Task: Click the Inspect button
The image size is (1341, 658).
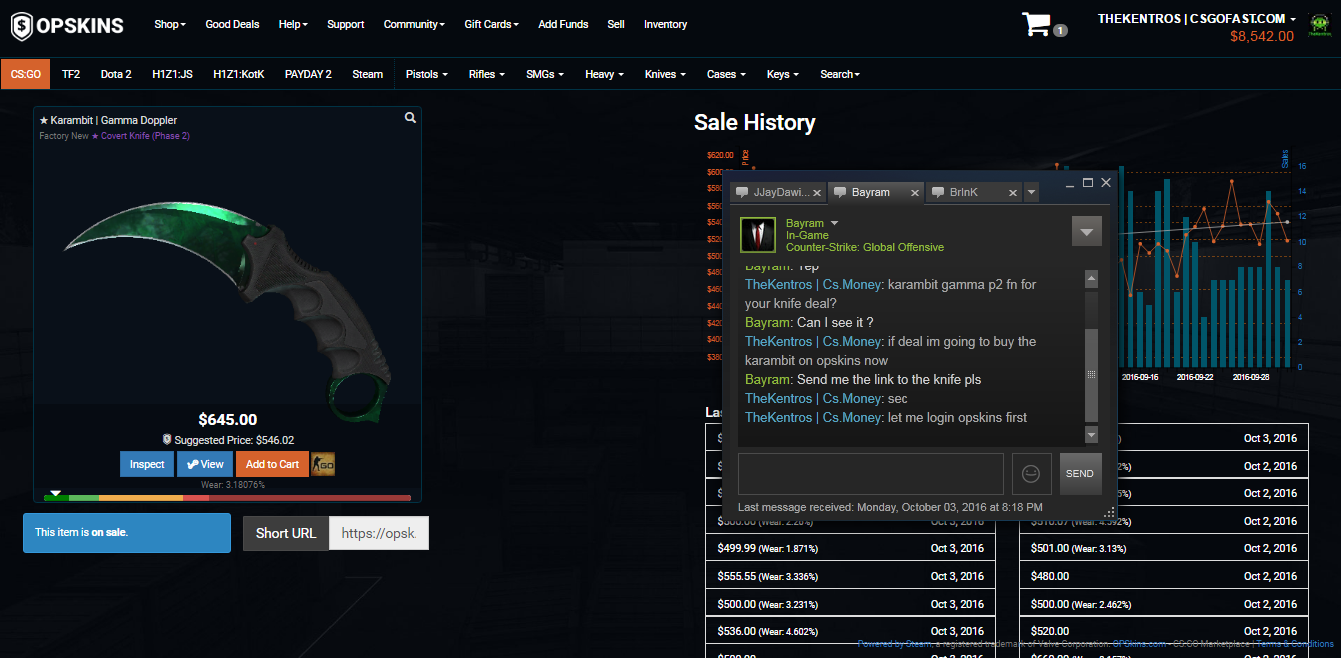Action: point(147,464)
